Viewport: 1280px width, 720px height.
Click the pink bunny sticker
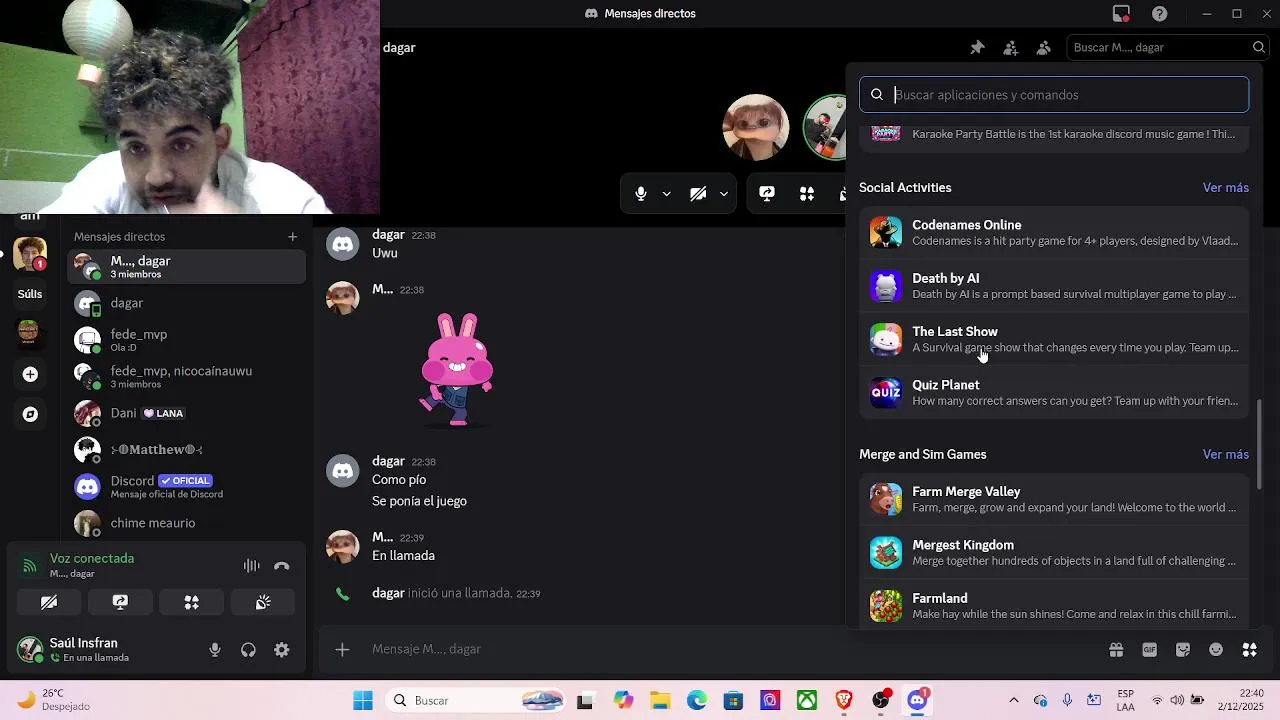pyautogui.click(x=456, y=369)
